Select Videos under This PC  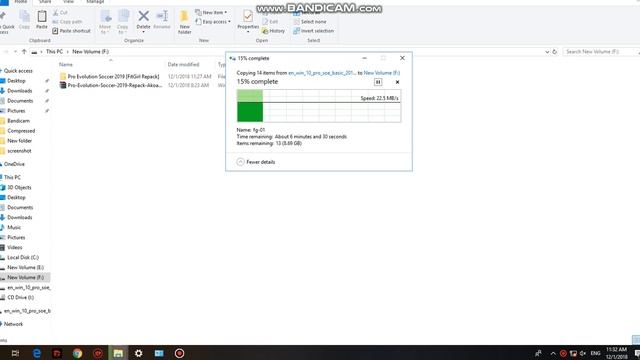click(15, 247)
